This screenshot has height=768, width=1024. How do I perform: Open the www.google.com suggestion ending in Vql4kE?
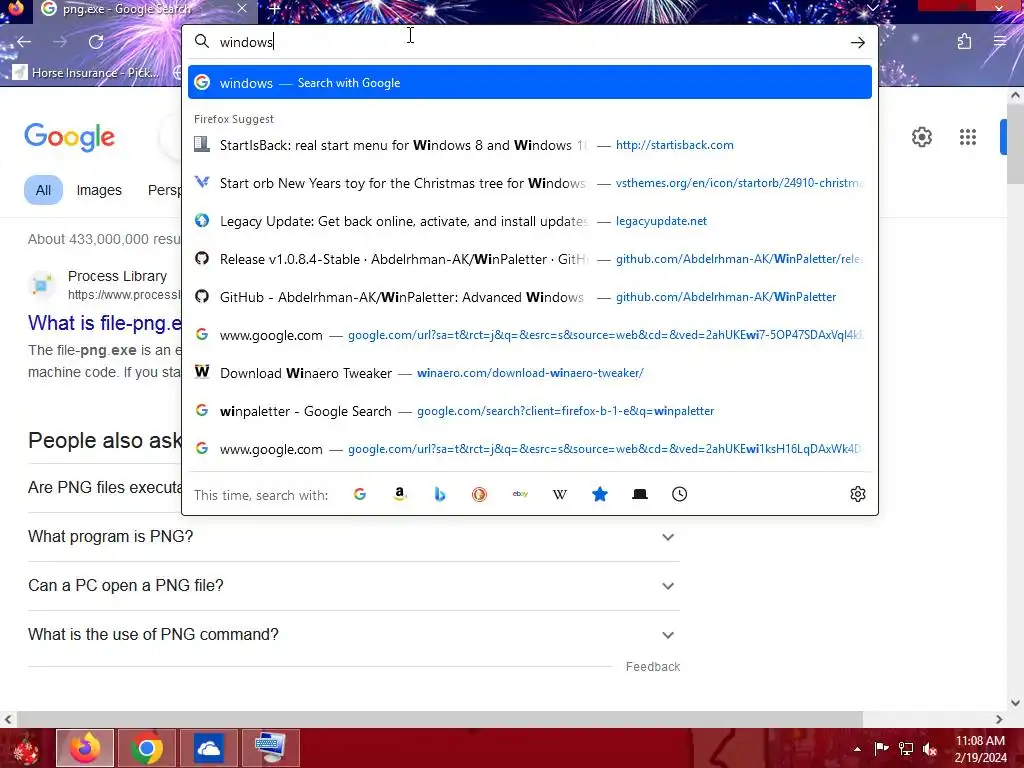pyautogui.click(x=530, y=335)
